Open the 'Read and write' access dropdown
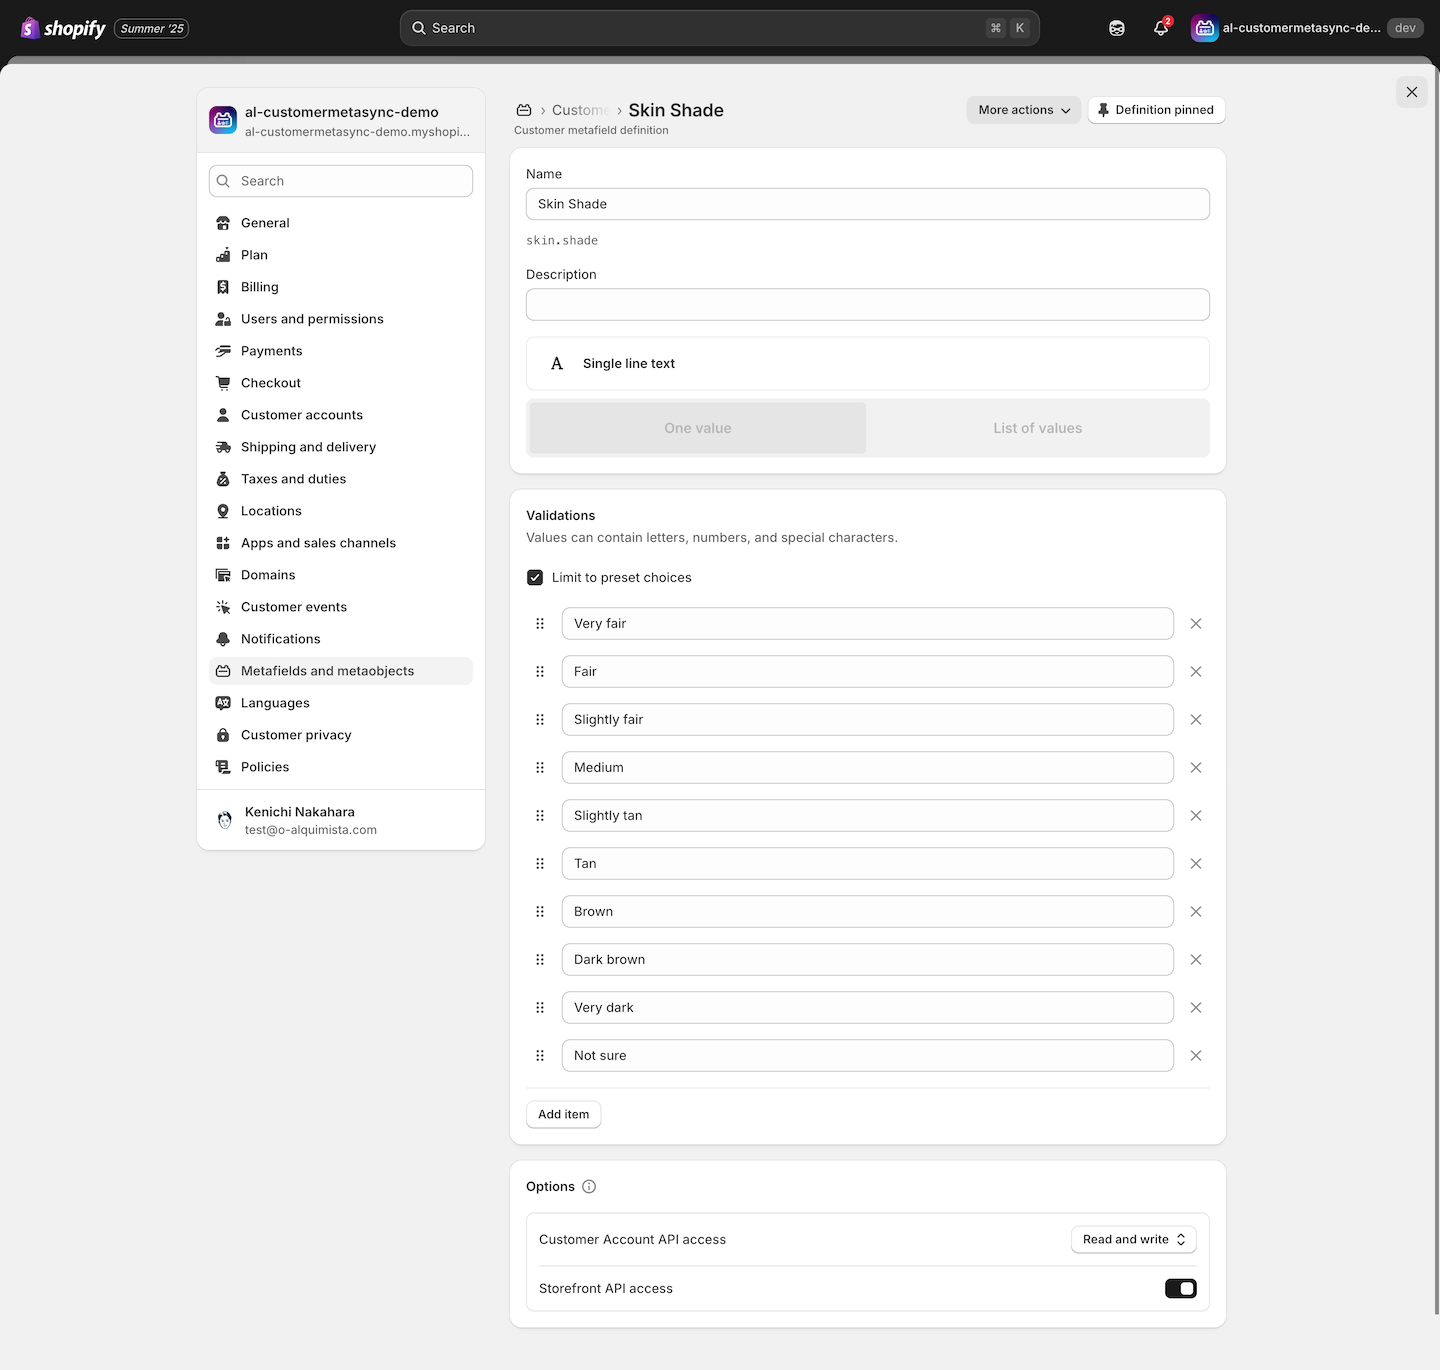This screenshot has height=1370, width=1440. click(1133, 1240)
